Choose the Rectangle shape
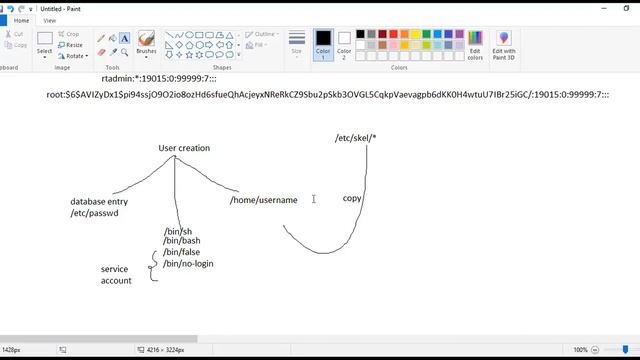 (x=199, y=35)
